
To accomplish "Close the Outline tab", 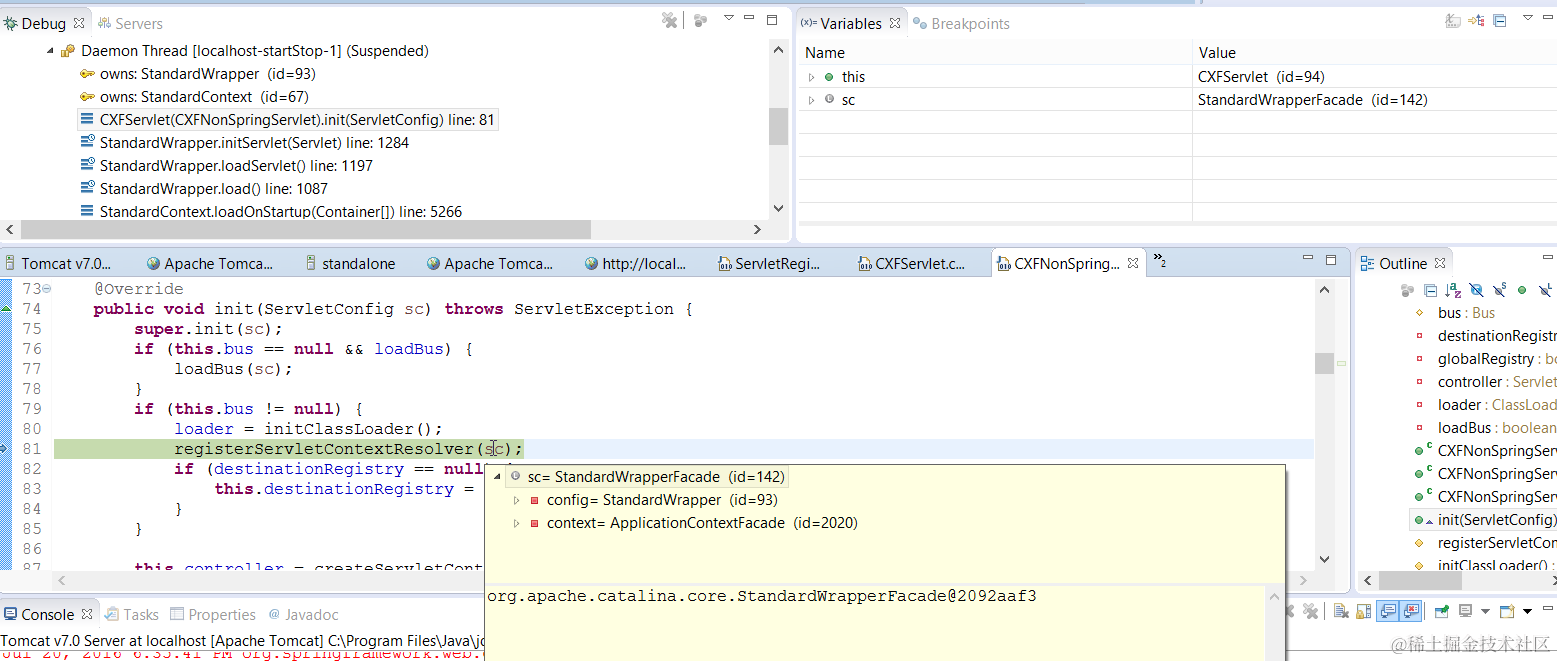I will [x=1440, y=264].
